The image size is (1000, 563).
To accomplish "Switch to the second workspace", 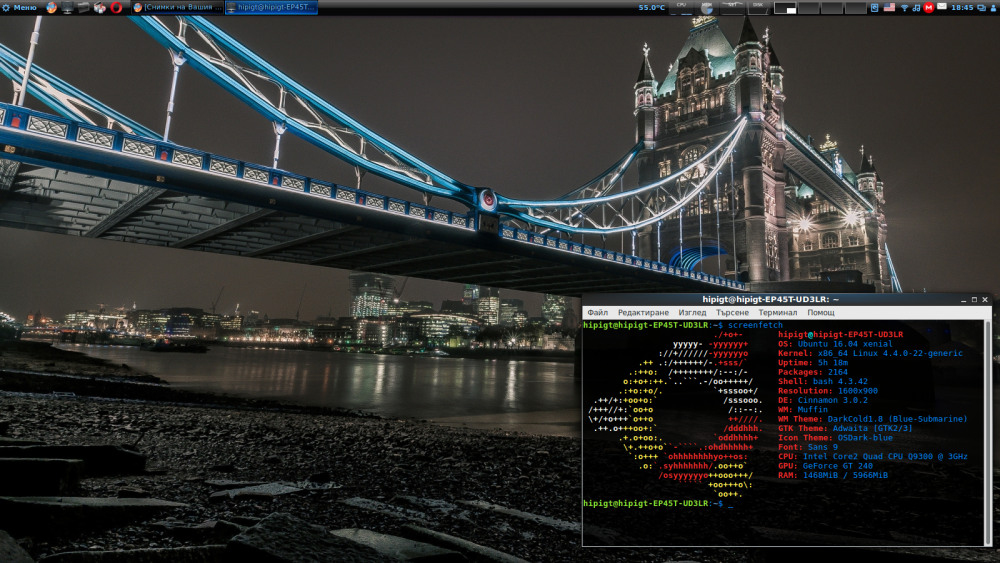I will click(x=809, y=8).
